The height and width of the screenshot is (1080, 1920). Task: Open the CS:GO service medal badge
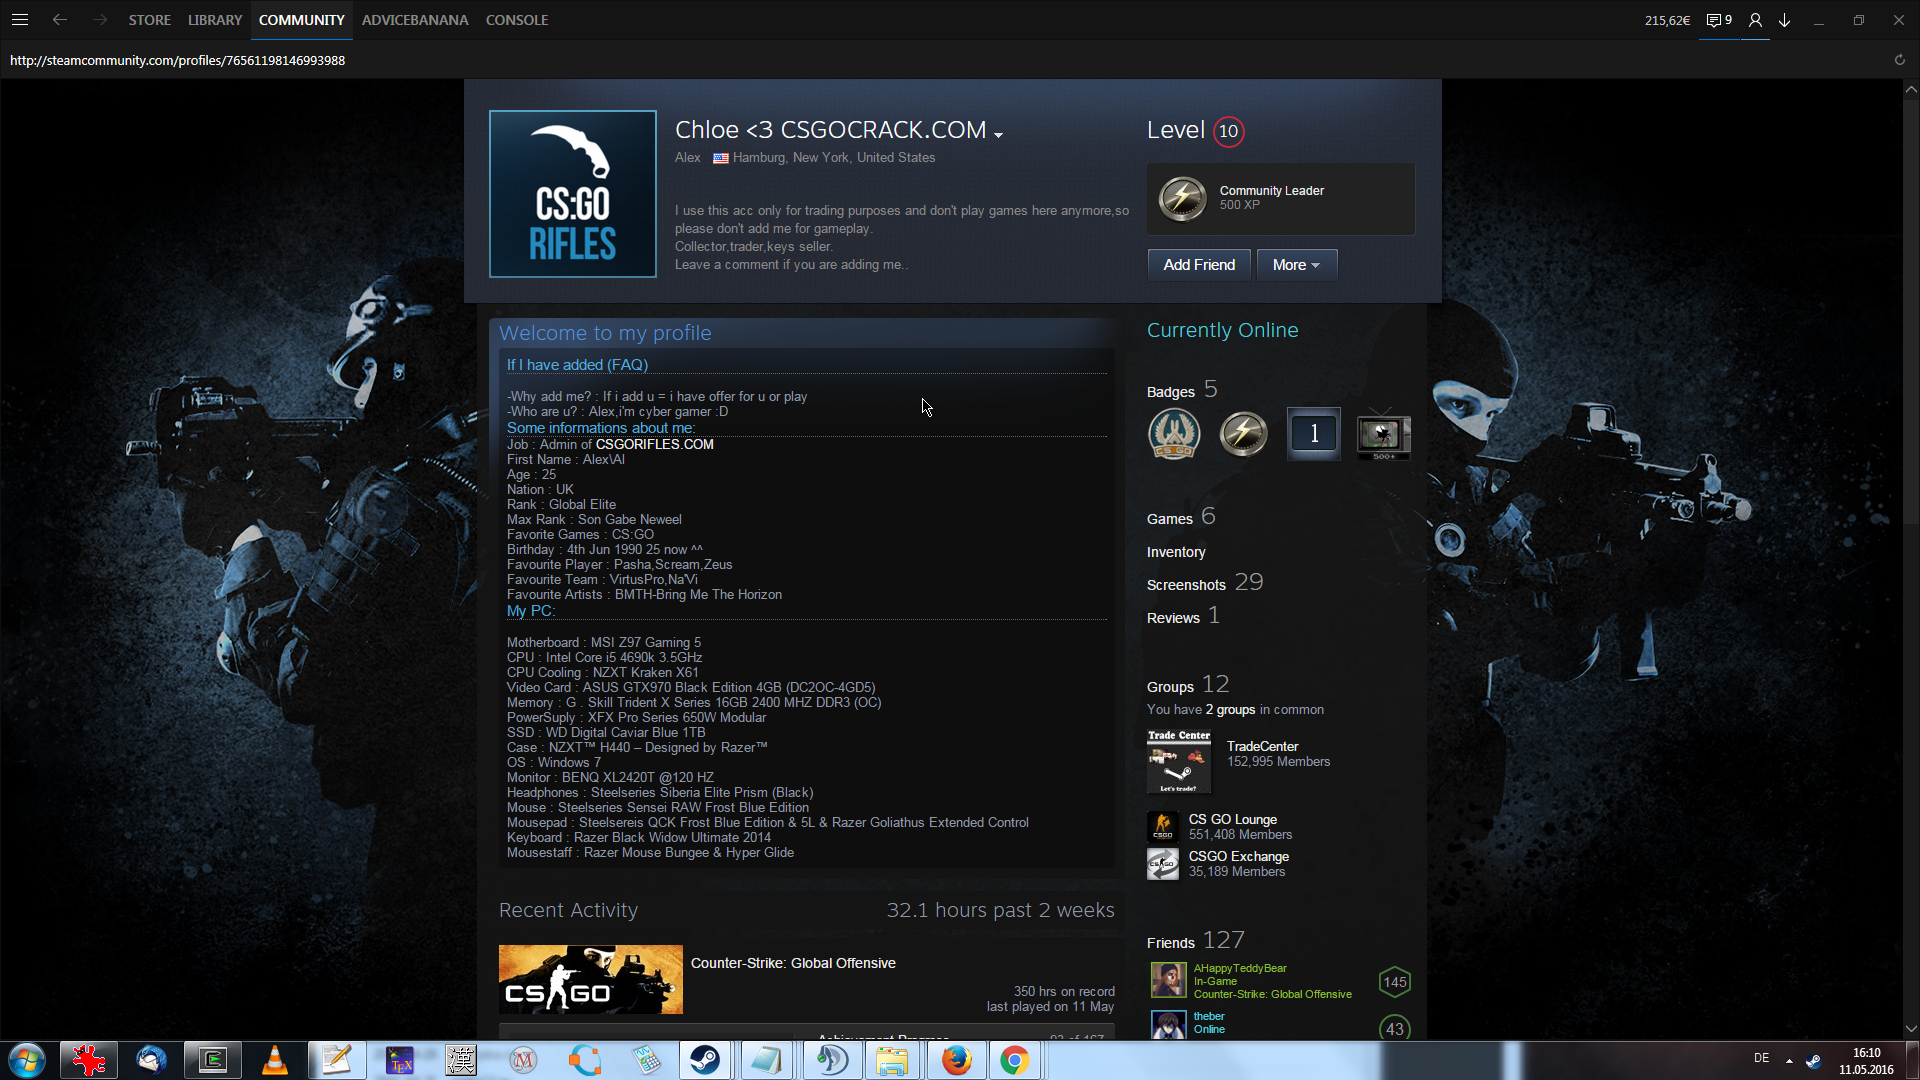[1174, 434]
